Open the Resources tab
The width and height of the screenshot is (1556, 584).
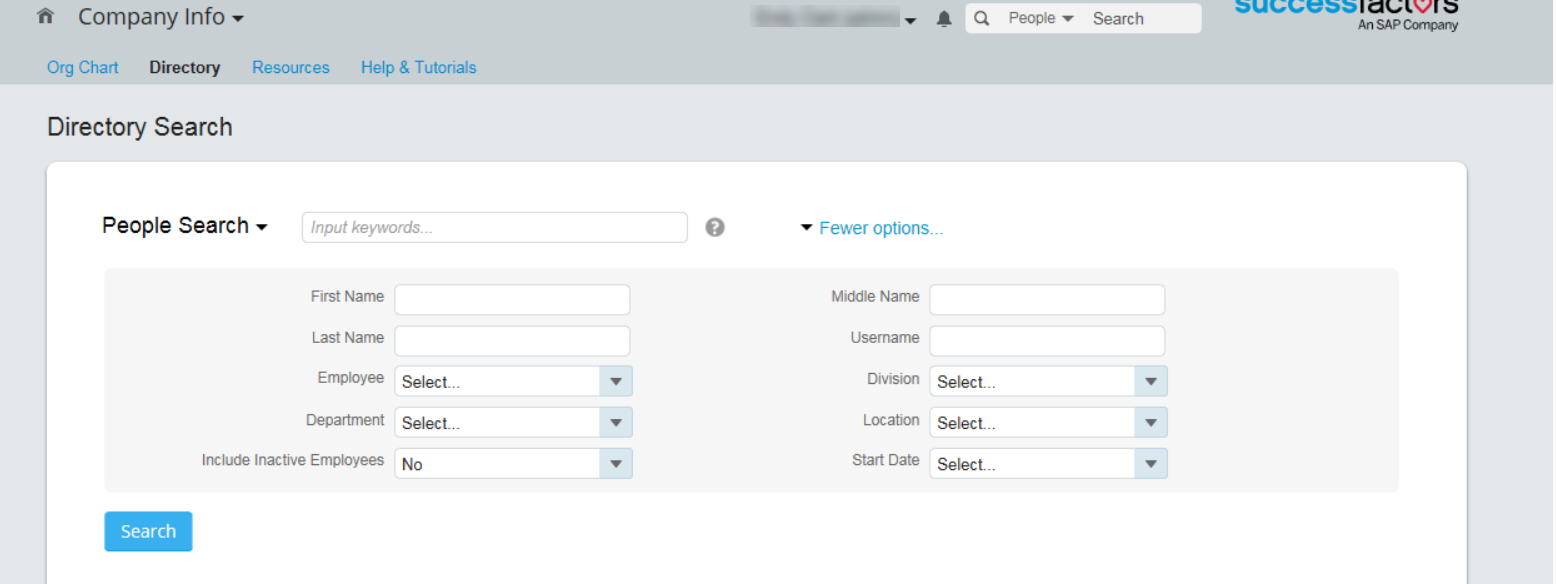[x=291, y=68]
